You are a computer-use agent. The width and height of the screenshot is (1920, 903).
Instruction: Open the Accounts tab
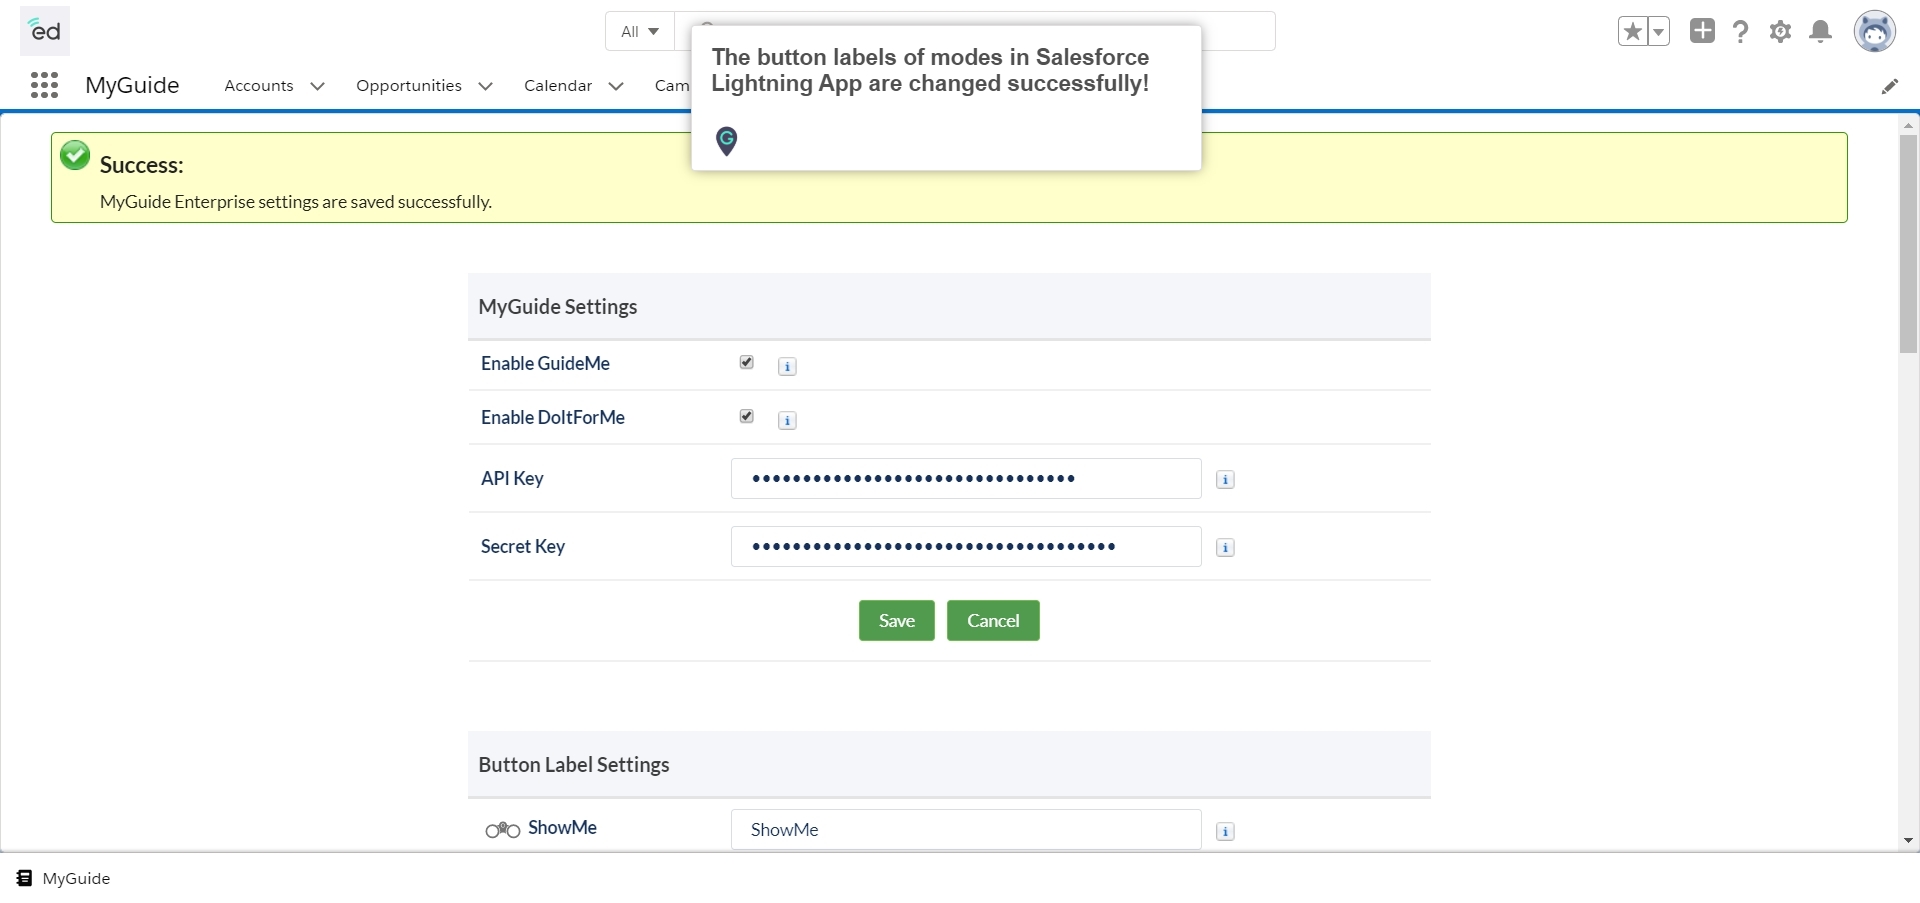[259, 86]
